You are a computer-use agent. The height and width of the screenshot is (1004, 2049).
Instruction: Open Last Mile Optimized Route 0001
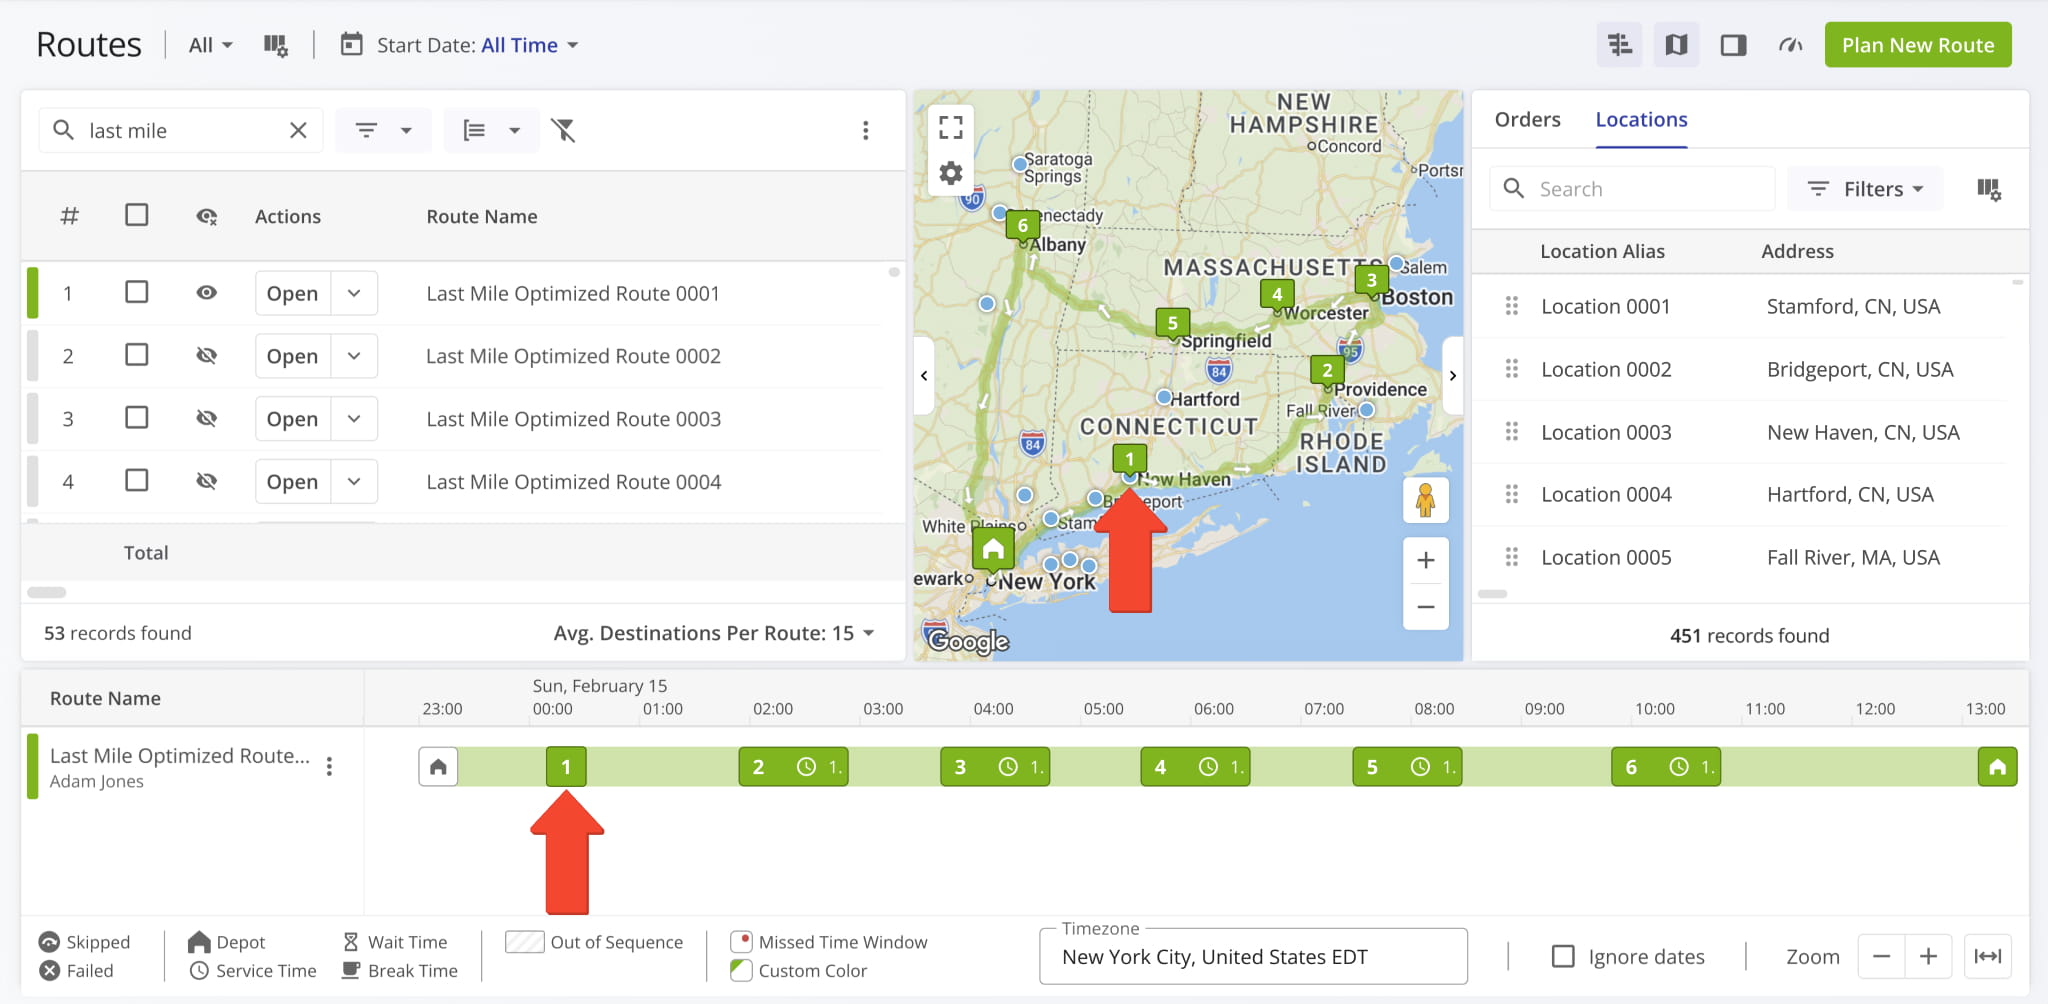[x=292, y=293]
